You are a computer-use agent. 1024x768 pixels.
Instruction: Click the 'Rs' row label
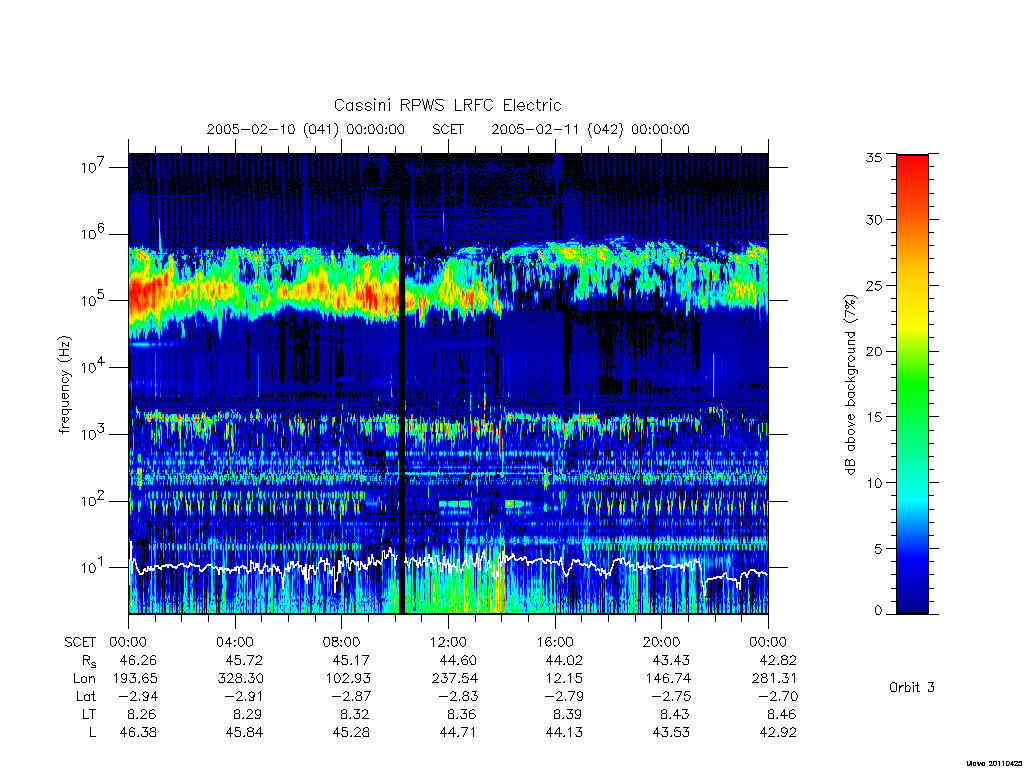pos(88,661)
